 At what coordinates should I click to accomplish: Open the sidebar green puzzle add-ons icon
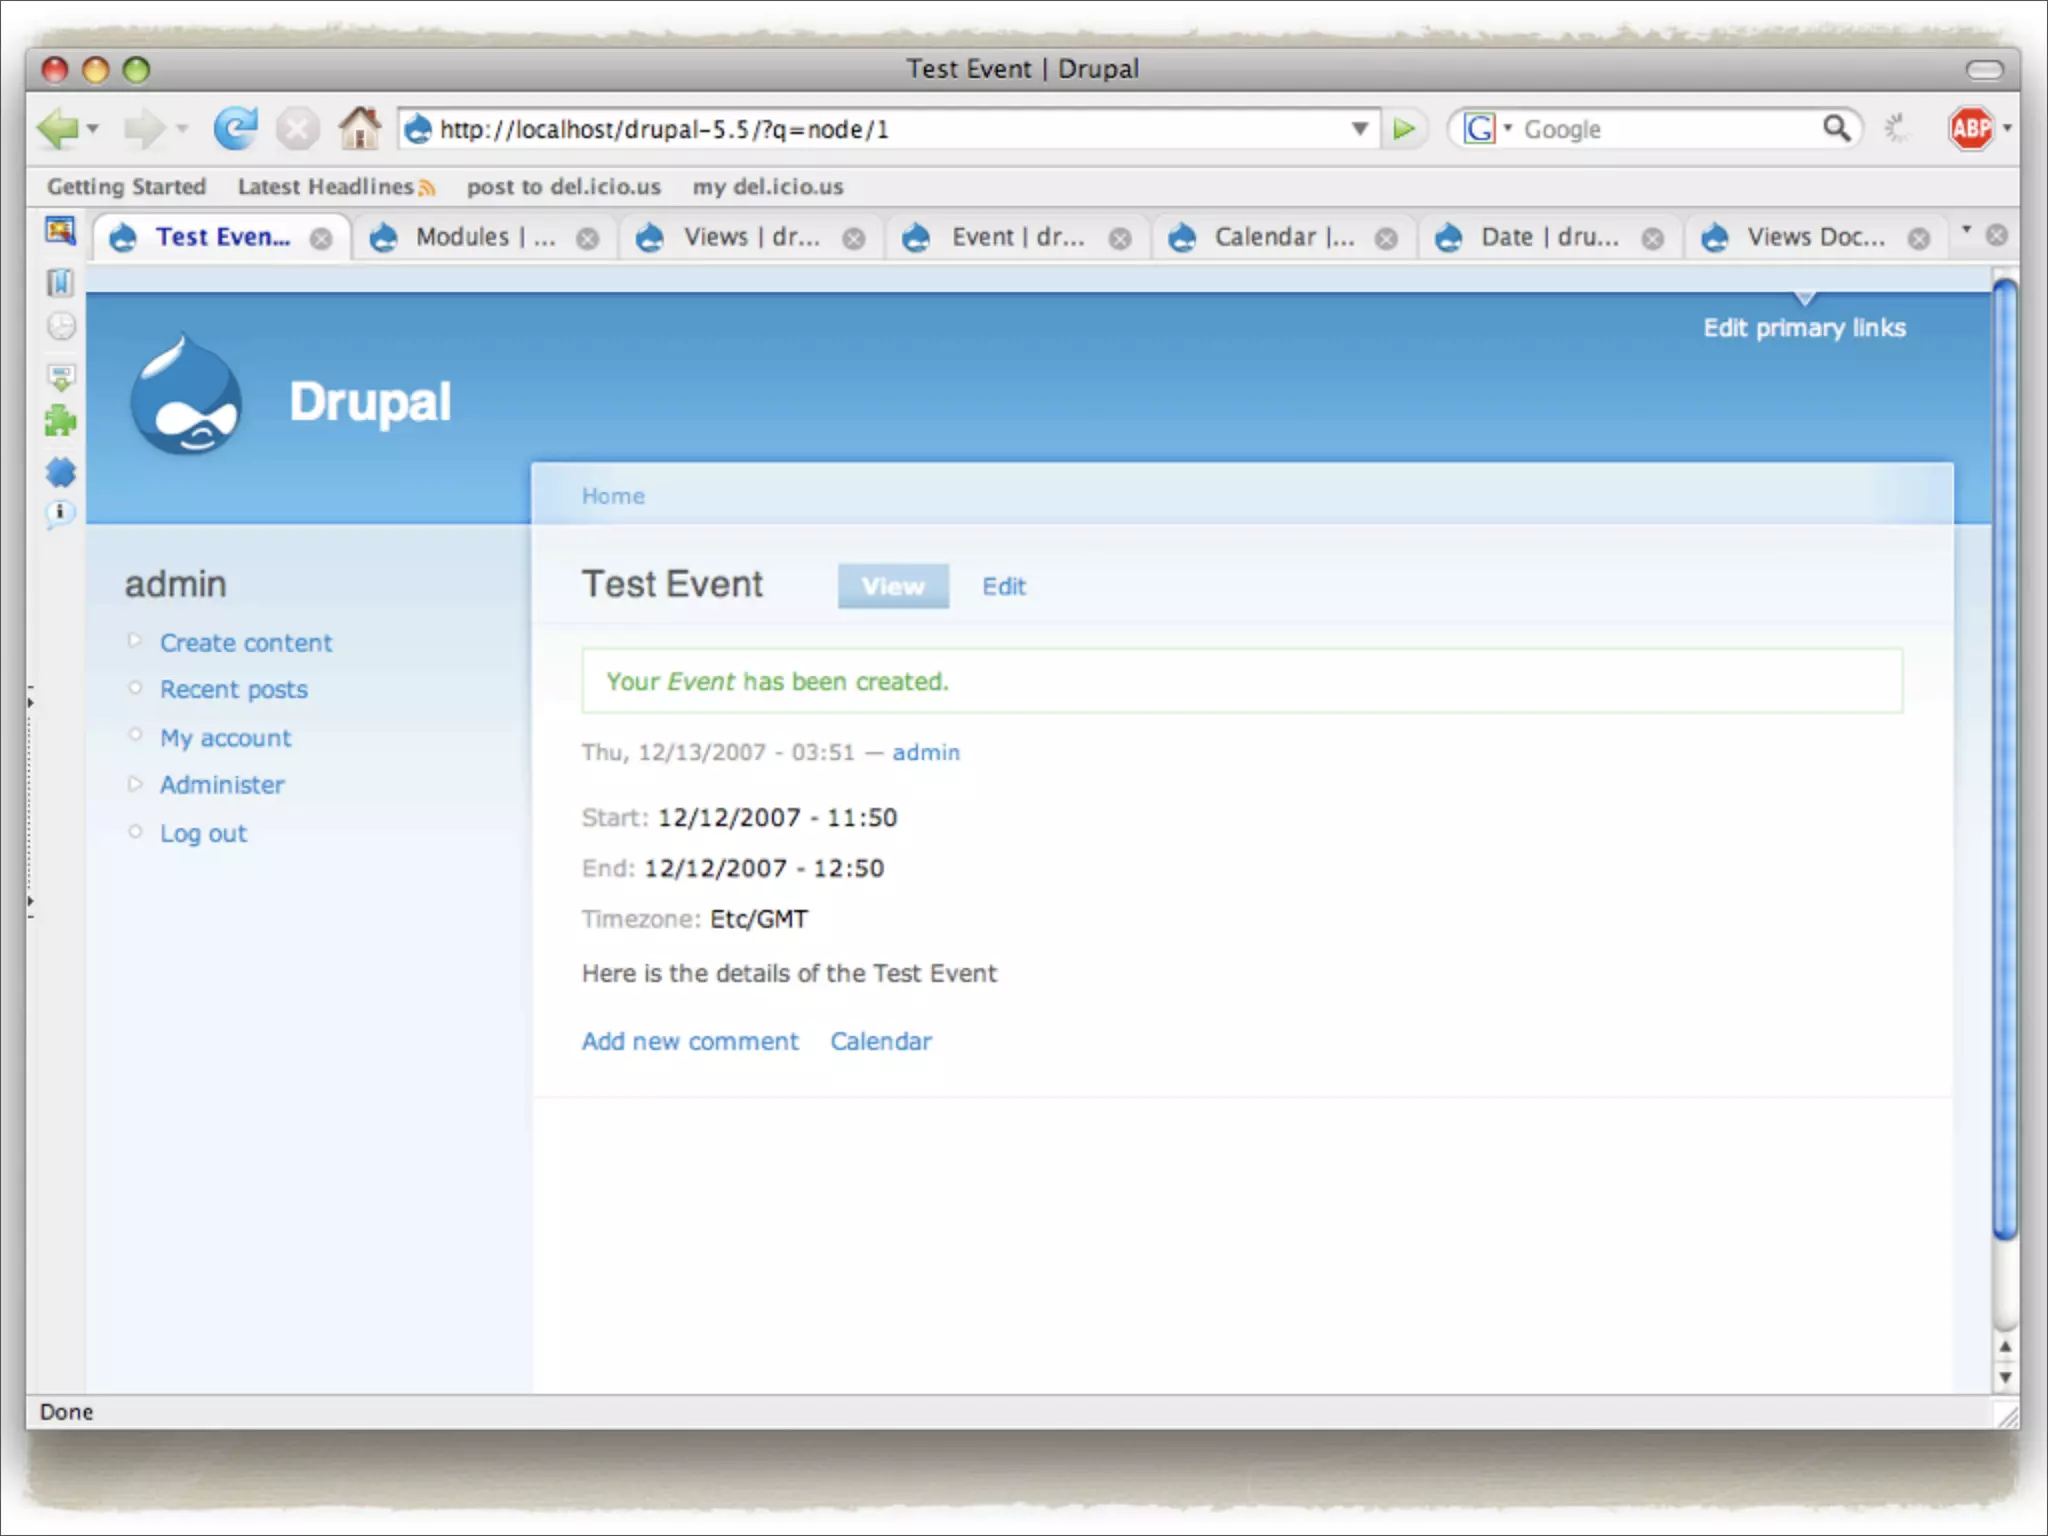tap(60, 421)
